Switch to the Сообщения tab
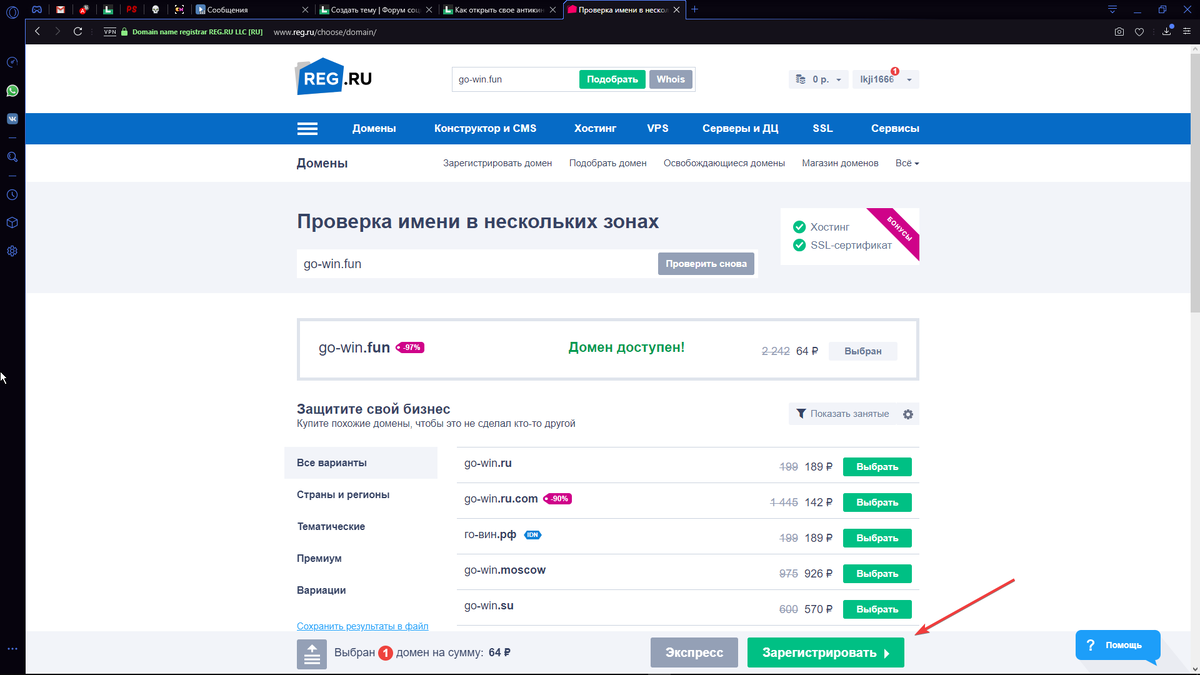 (x=250, y=9)
